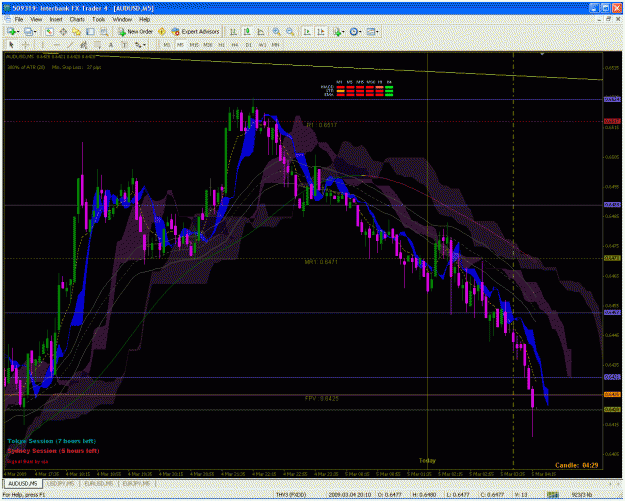Click the connection status 923/3 kb indicator
The height and width of the screenshot is (501, 625).
pyautogui.click(x=582, y=495)
